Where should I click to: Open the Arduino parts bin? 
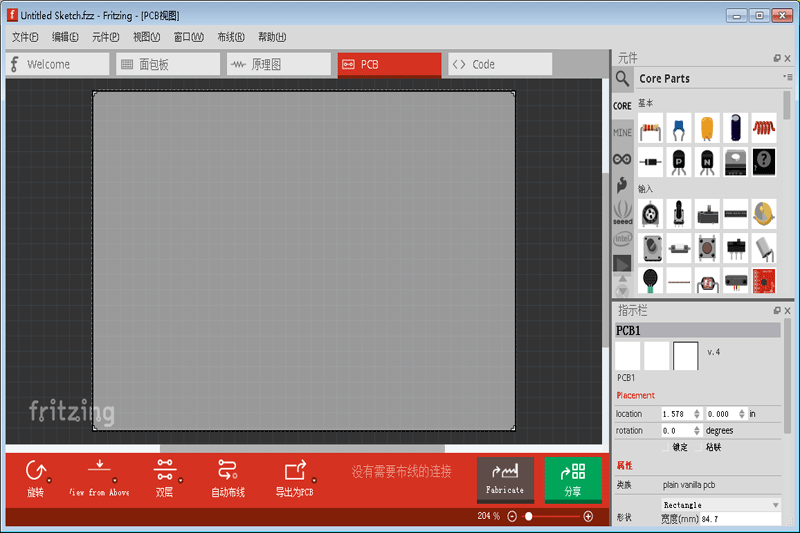(x=623, y=160)
